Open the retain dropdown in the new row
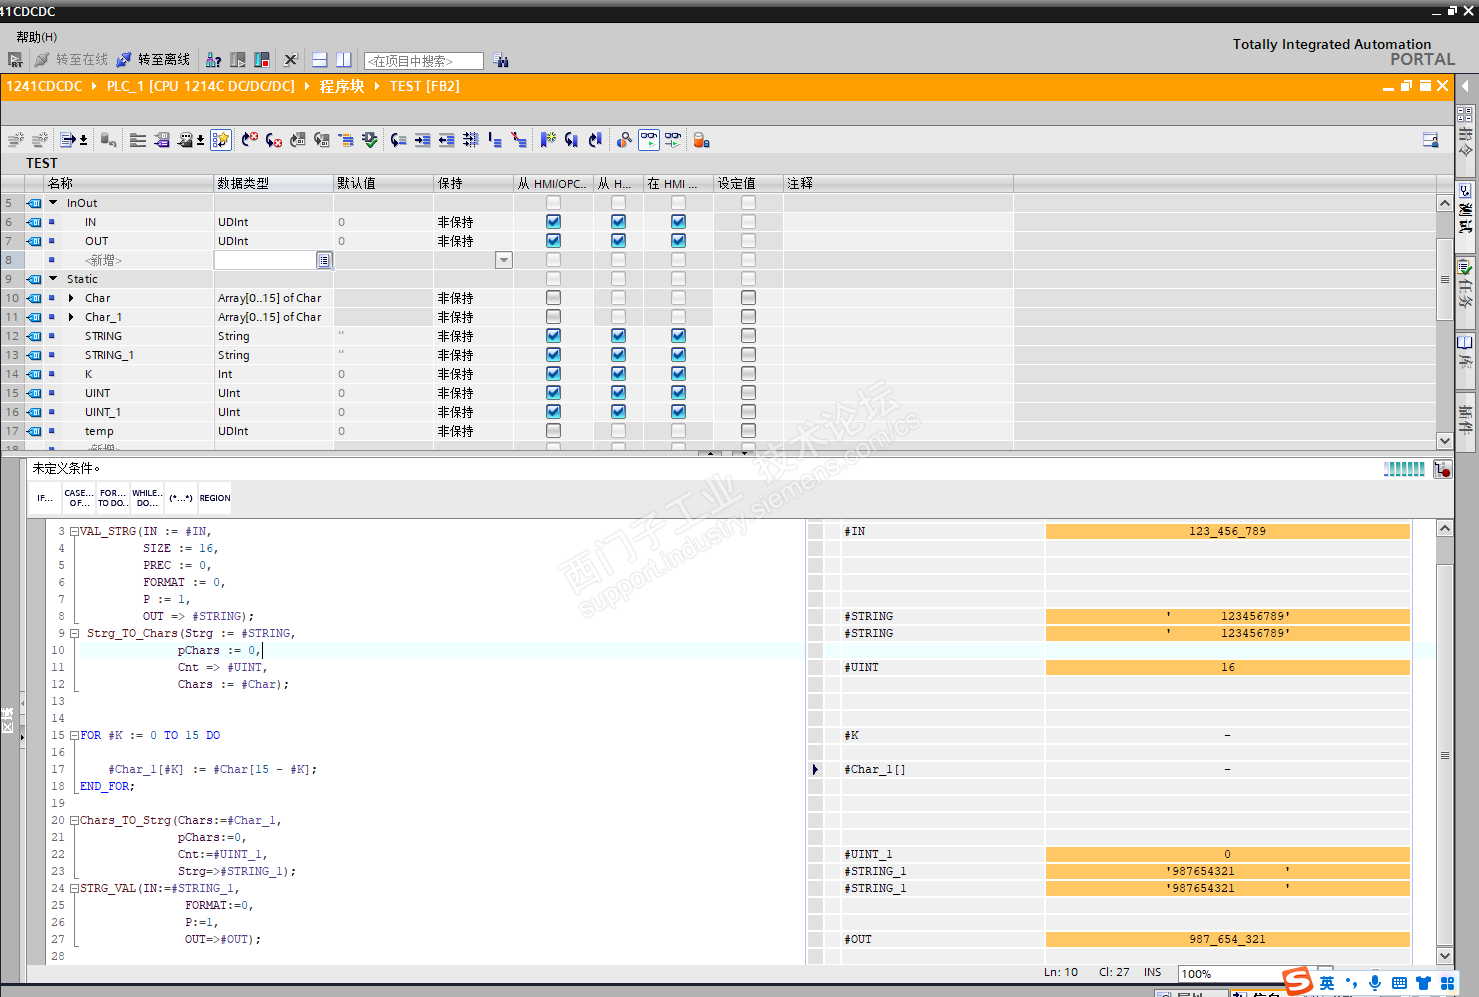Screen dimensions: 1479x997 tap(504, 260)
